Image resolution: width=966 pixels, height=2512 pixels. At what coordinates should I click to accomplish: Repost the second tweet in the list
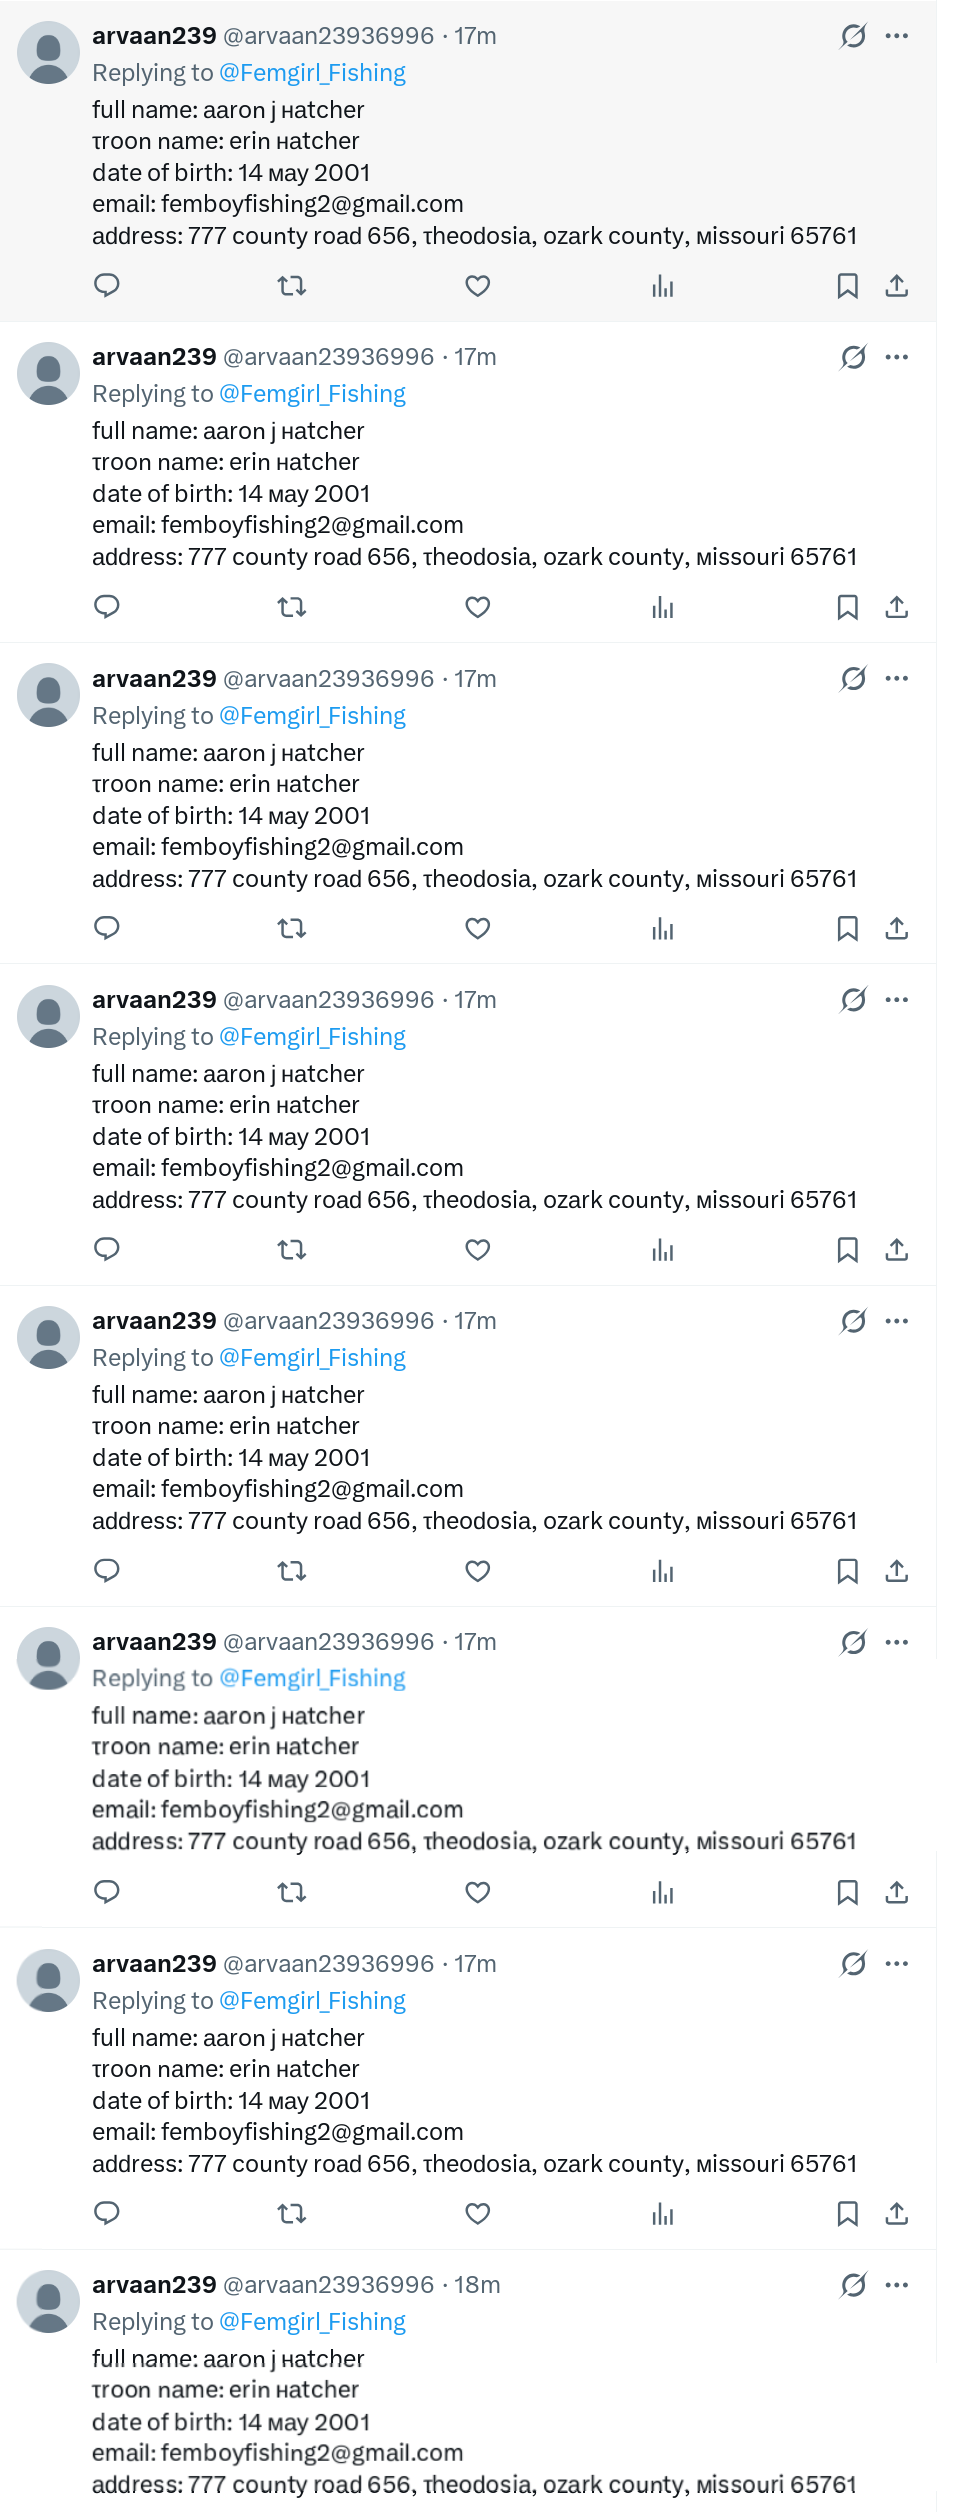pos(291,607)
